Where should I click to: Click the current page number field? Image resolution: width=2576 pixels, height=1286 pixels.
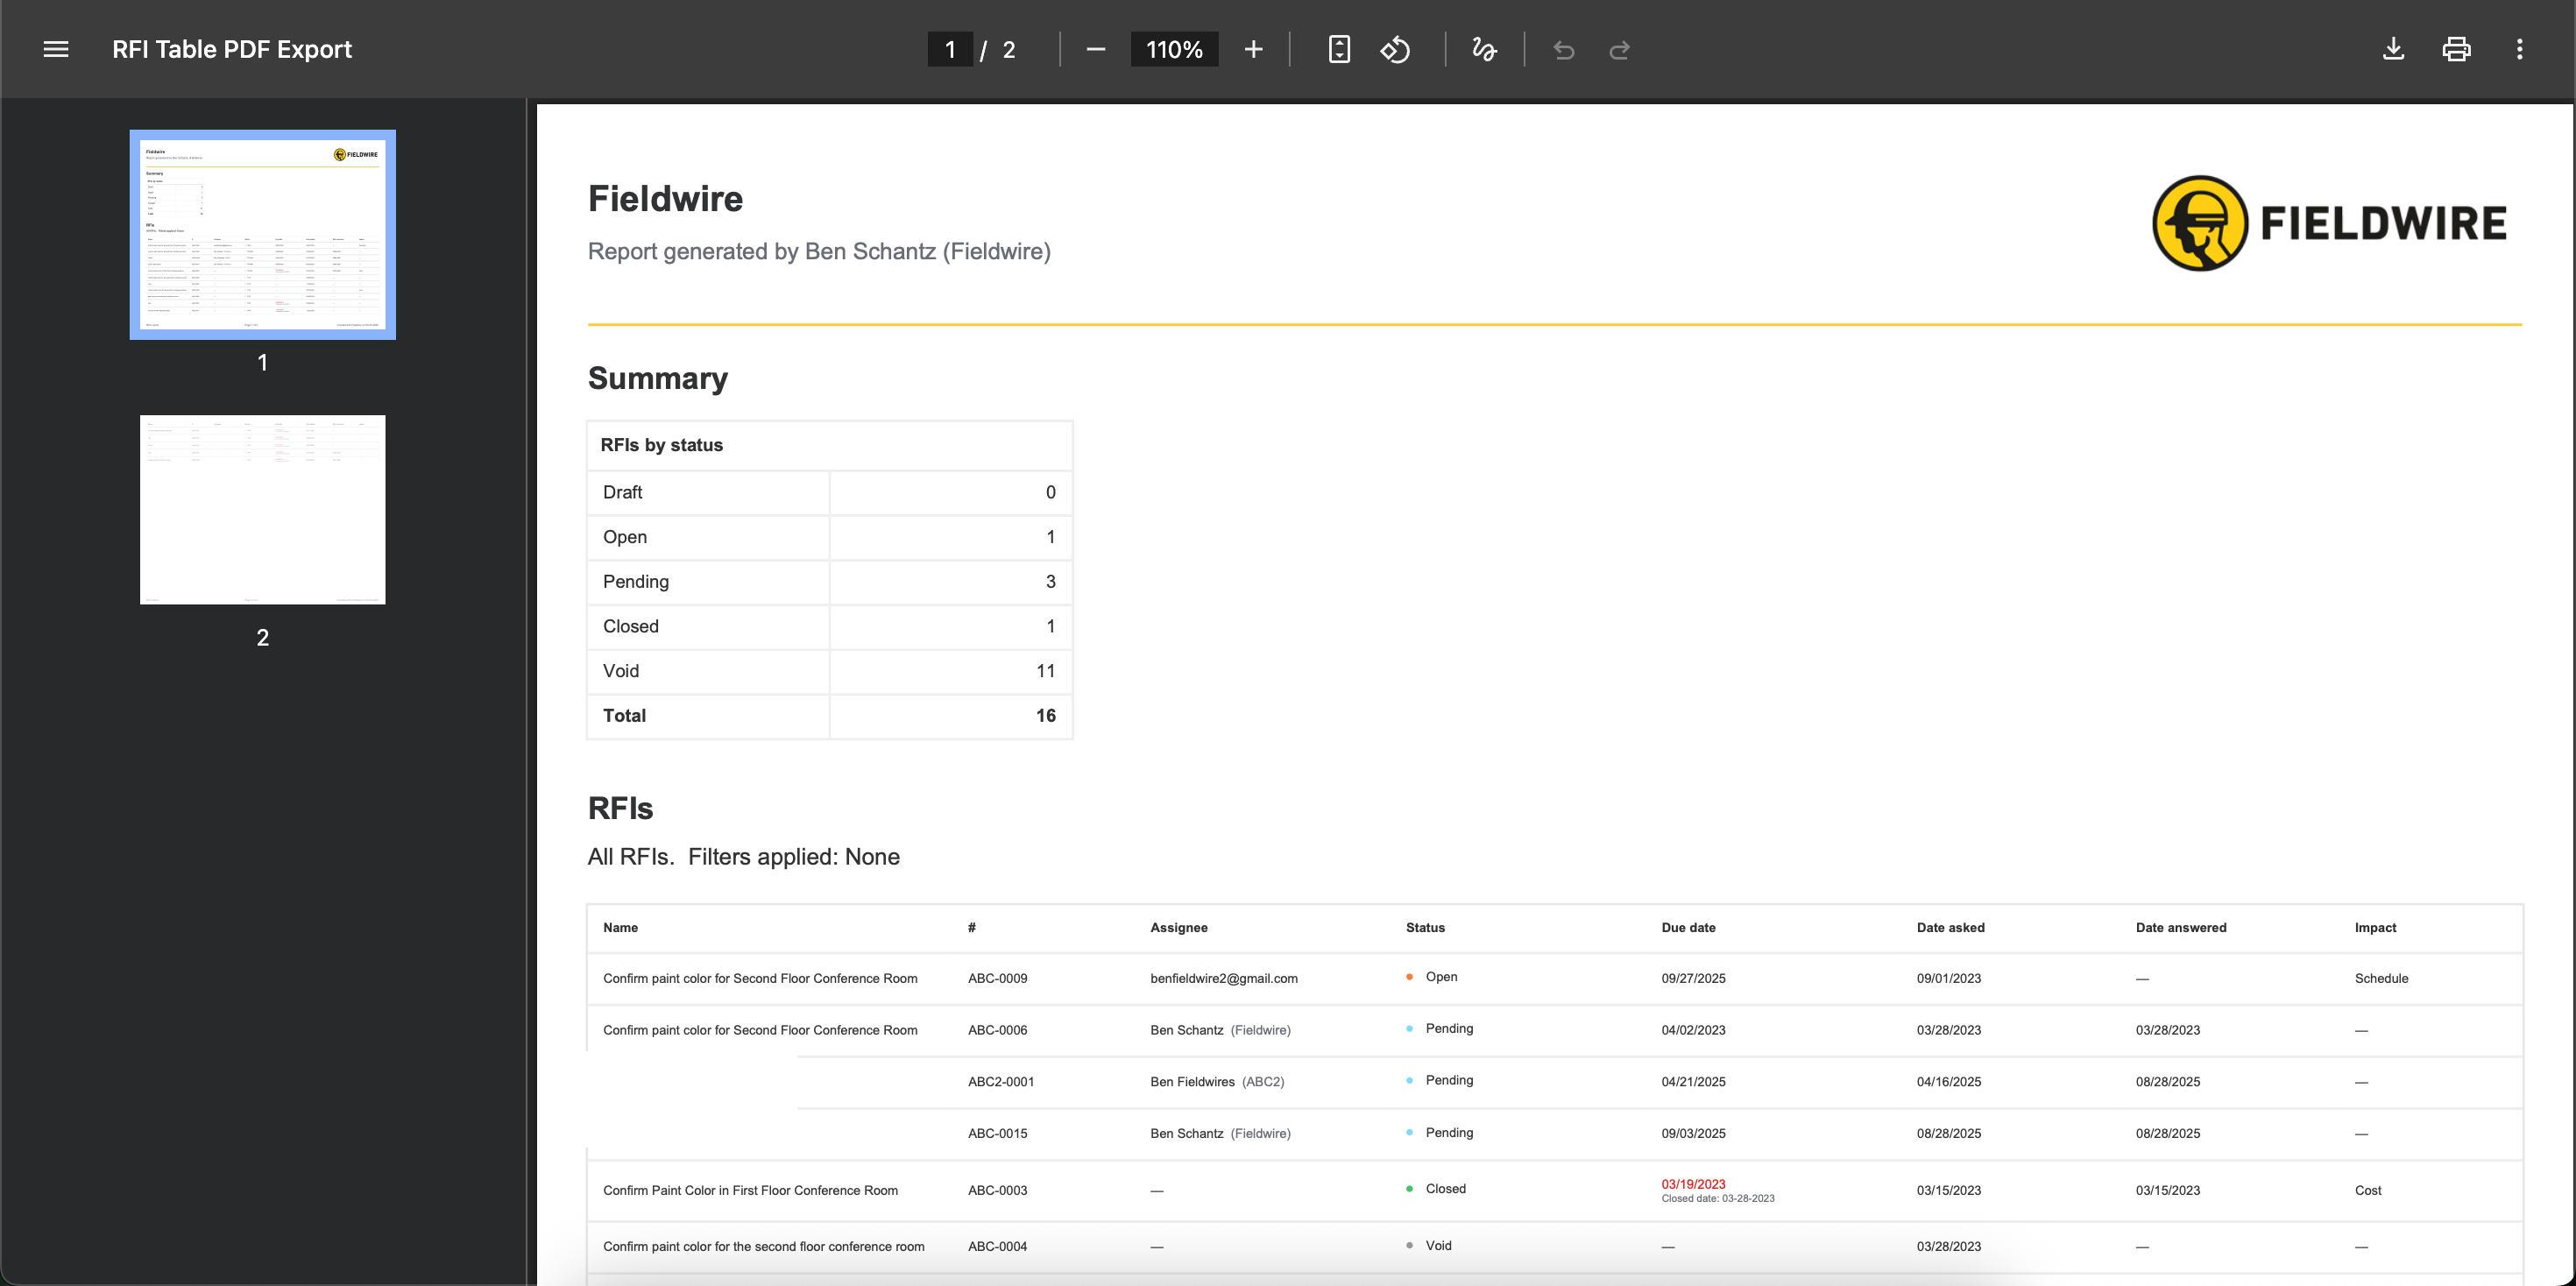point(949,49)
